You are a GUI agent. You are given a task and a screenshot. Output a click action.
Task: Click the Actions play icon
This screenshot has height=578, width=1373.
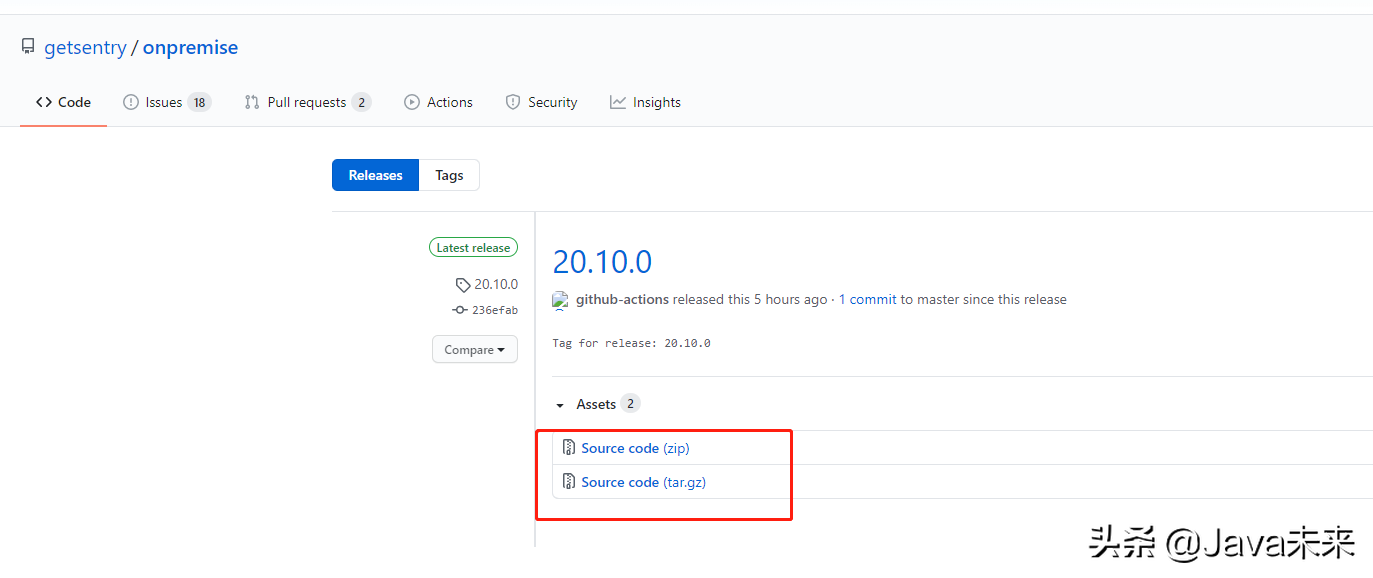412,102
